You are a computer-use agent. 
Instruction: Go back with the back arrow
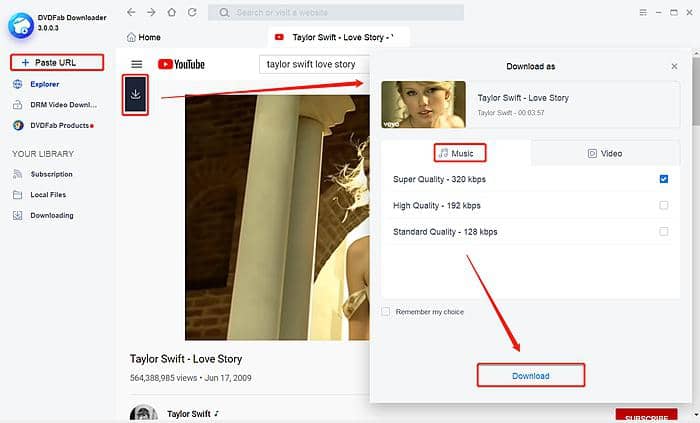pos(131,12)
